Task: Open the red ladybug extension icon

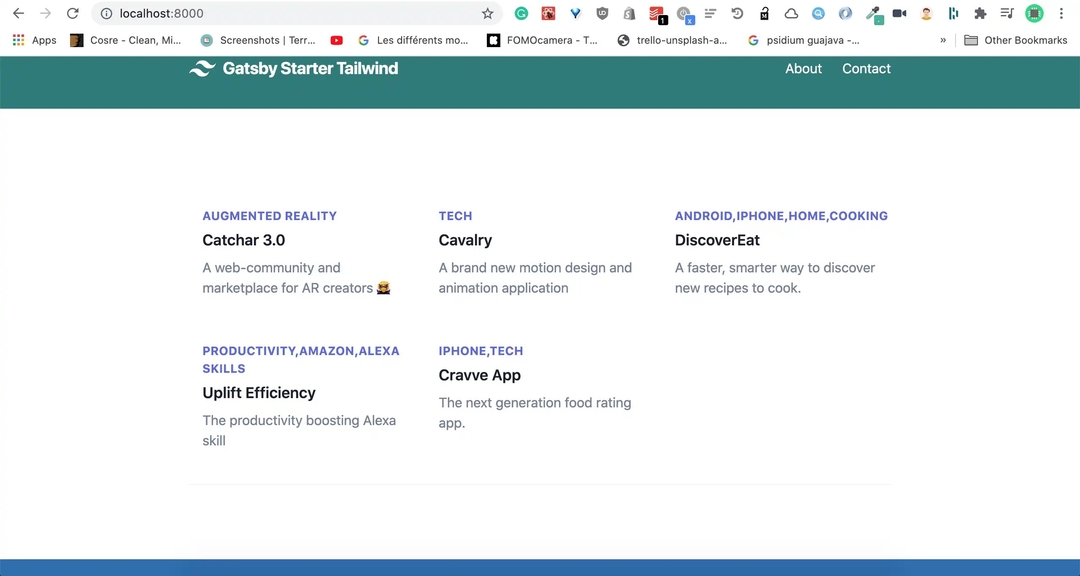Action: click(x=548, y=13)
